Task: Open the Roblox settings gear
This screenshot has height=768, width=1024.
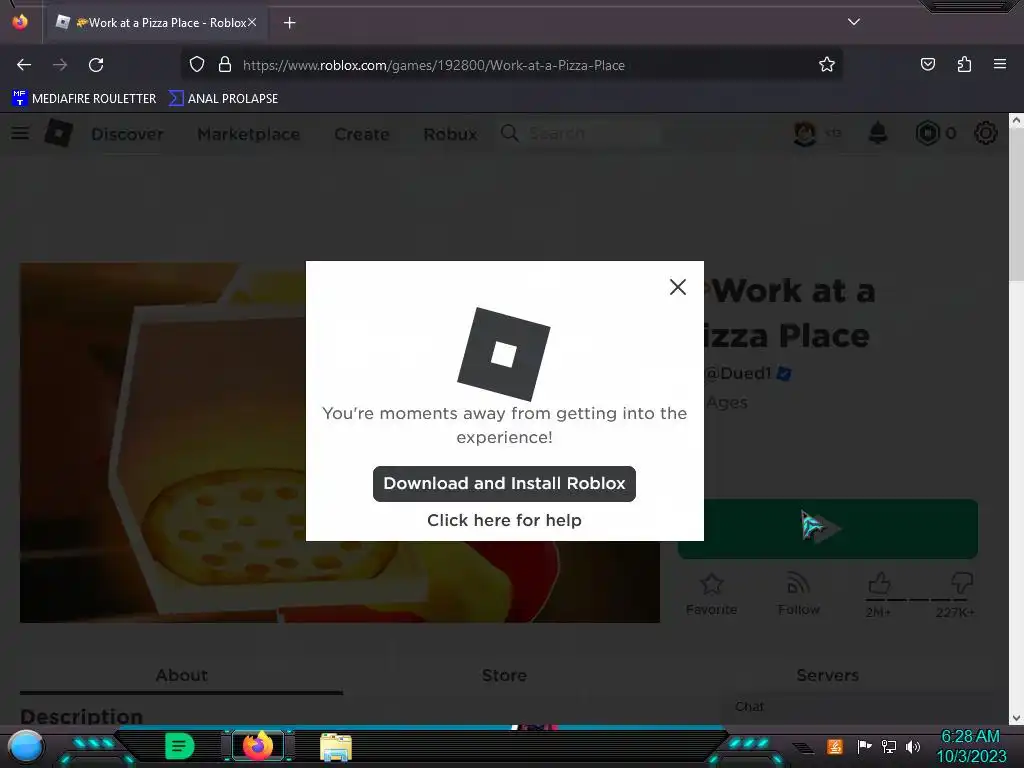Action: pyautogui.click(x=985, y=133)
